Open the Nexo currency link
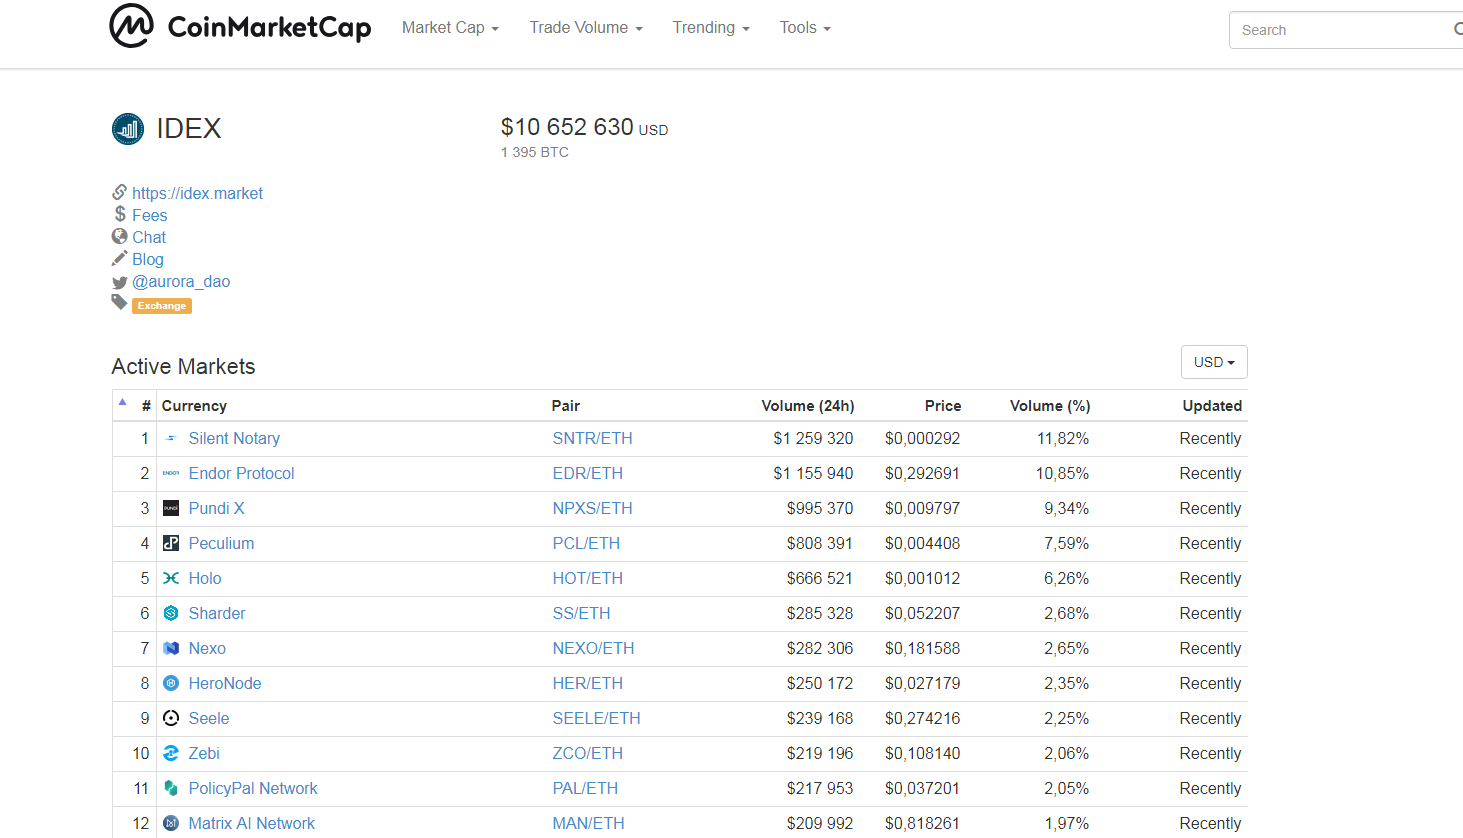This screenshot has height=838, width=1463. point(207,648)
